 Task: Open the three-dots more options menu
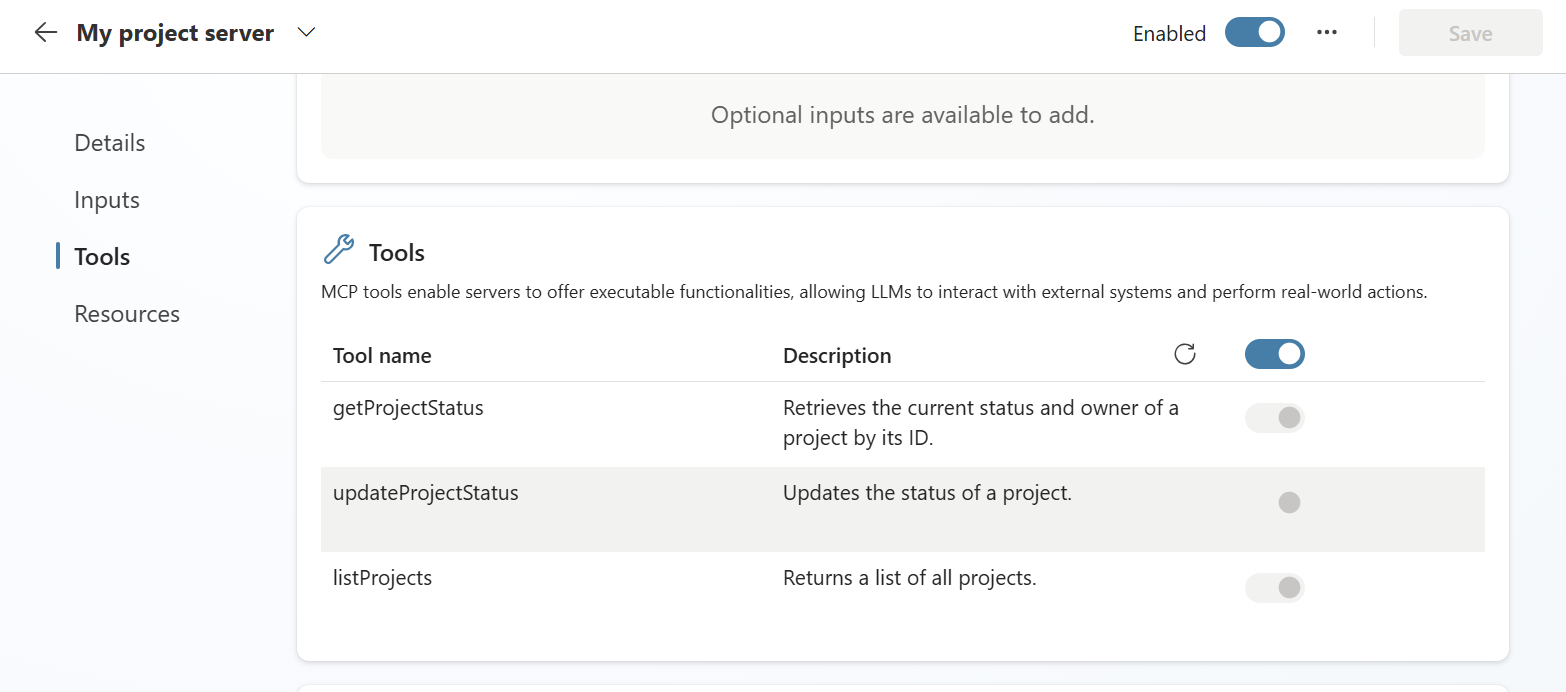pos(1327,33)
